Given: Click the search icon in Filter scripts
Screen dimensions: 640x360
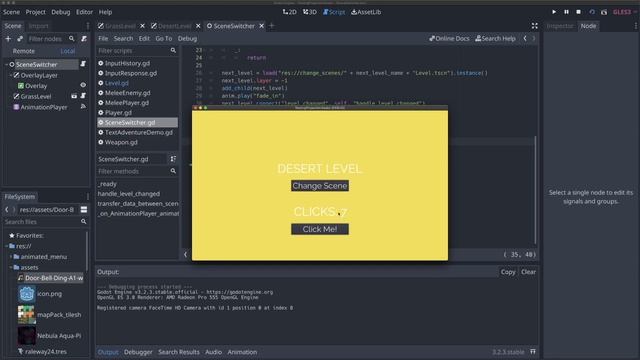Looking at the screenshot, I should click(x=173, y=51).
